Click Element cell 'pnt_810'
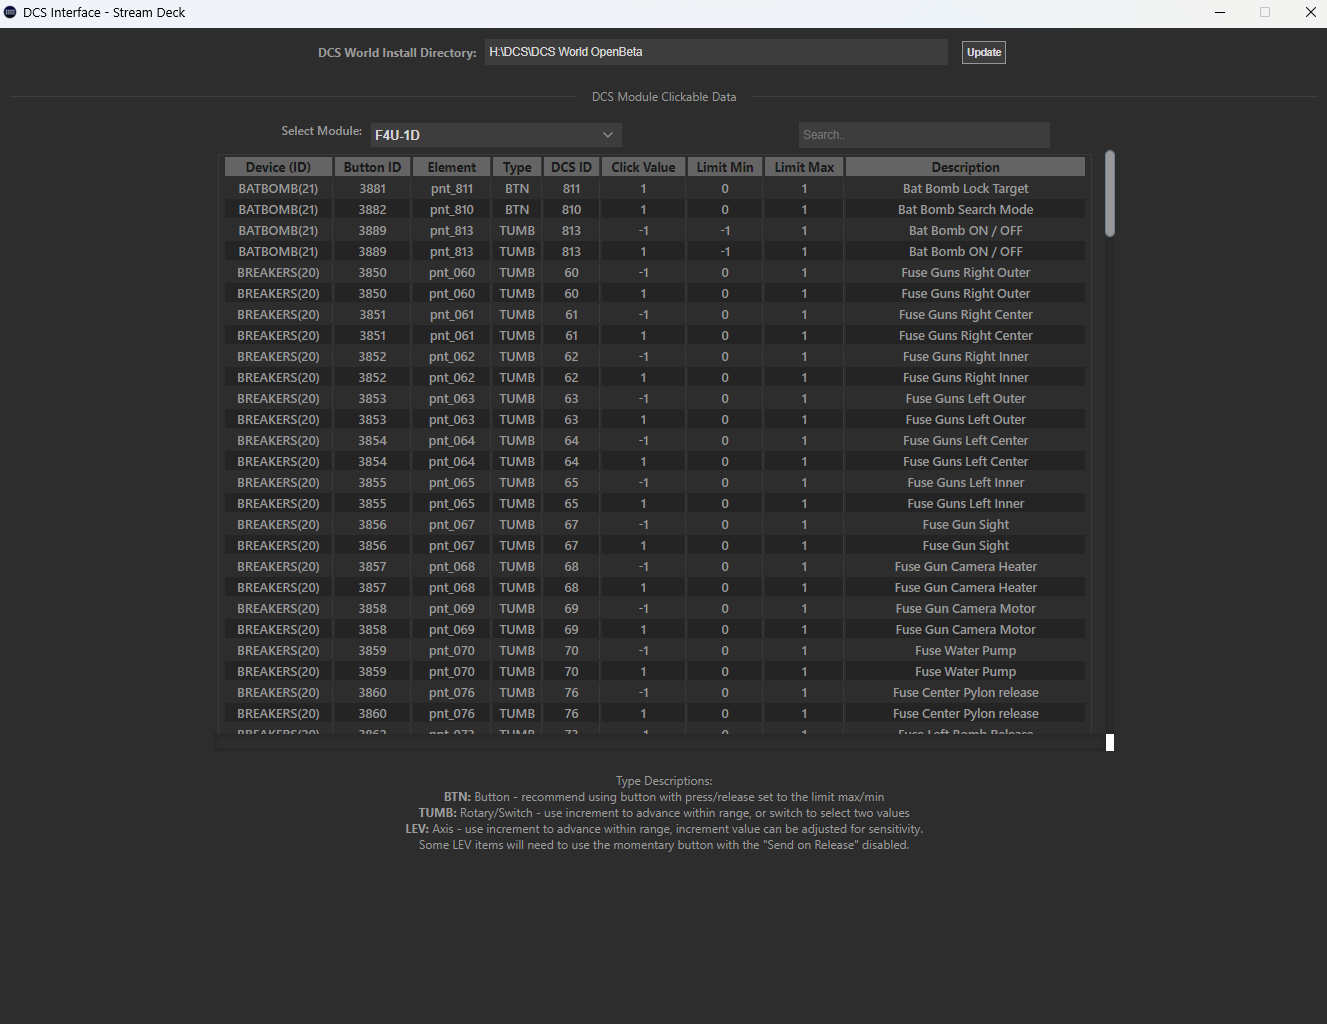The height and width of the screenshot is (1024, 1327). coord(452,209)
